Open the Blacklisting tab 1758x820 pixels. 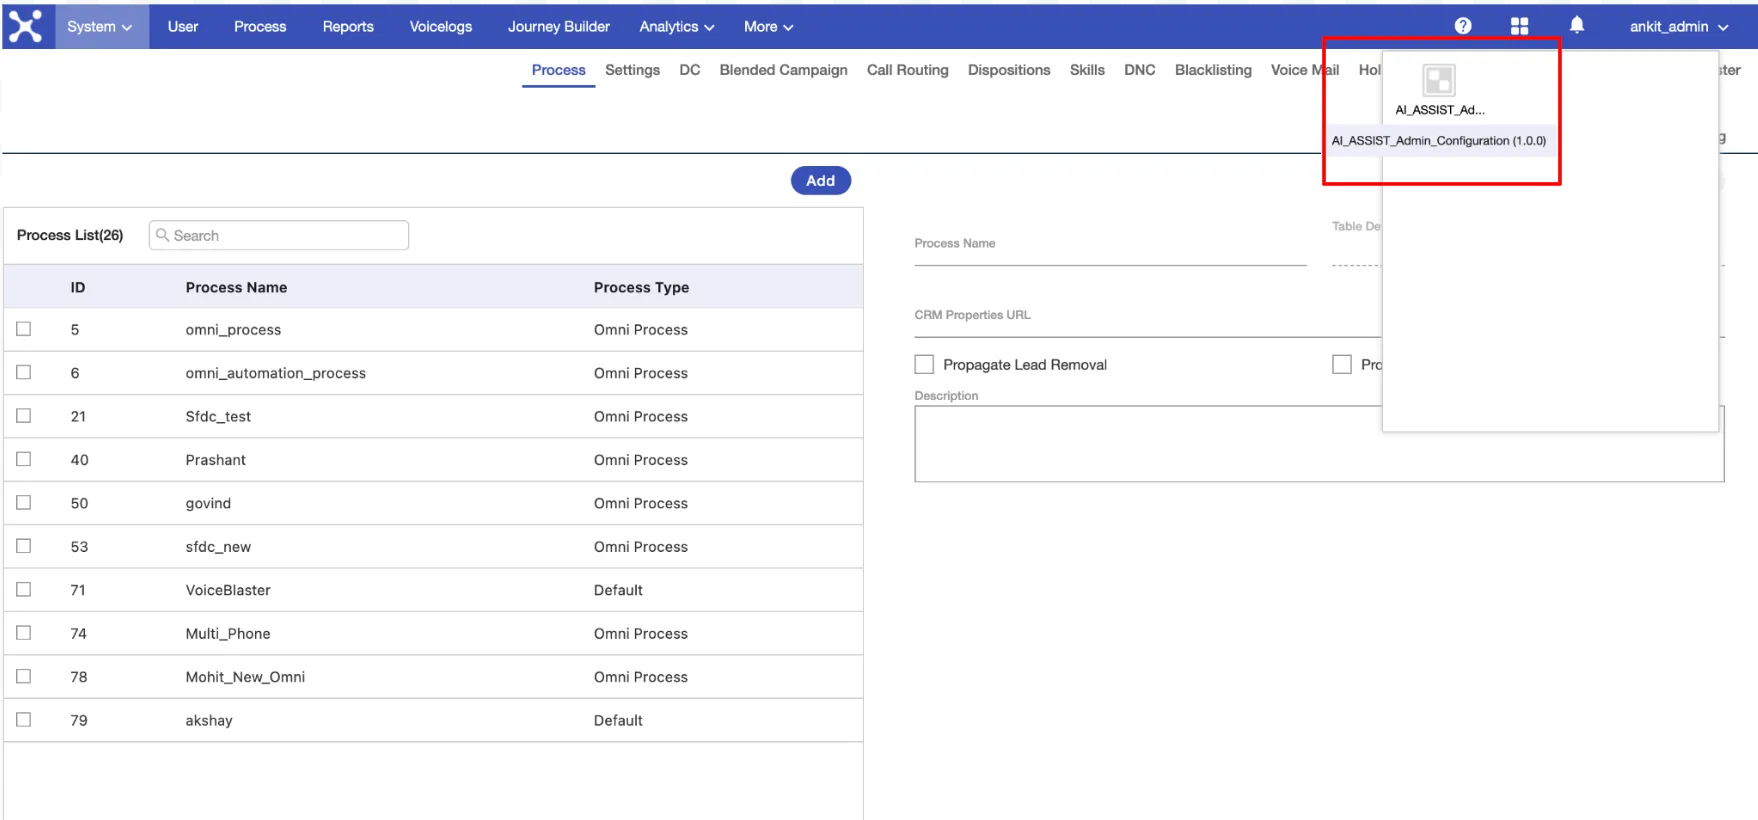coord(1213,70)
